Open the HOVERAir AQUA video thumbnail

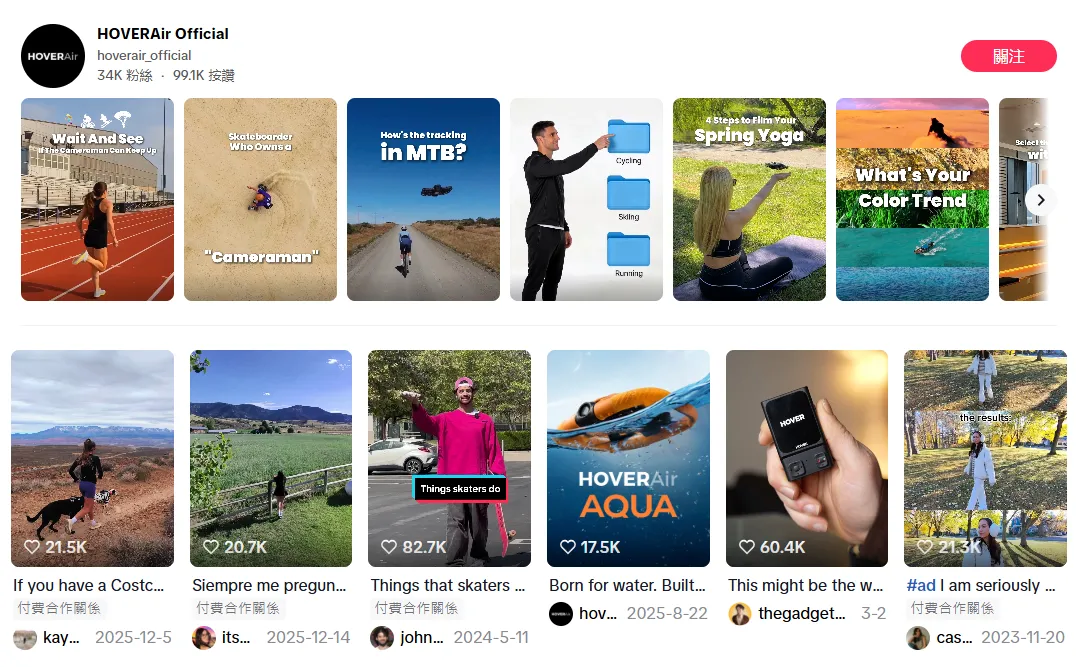coord(628,458)
